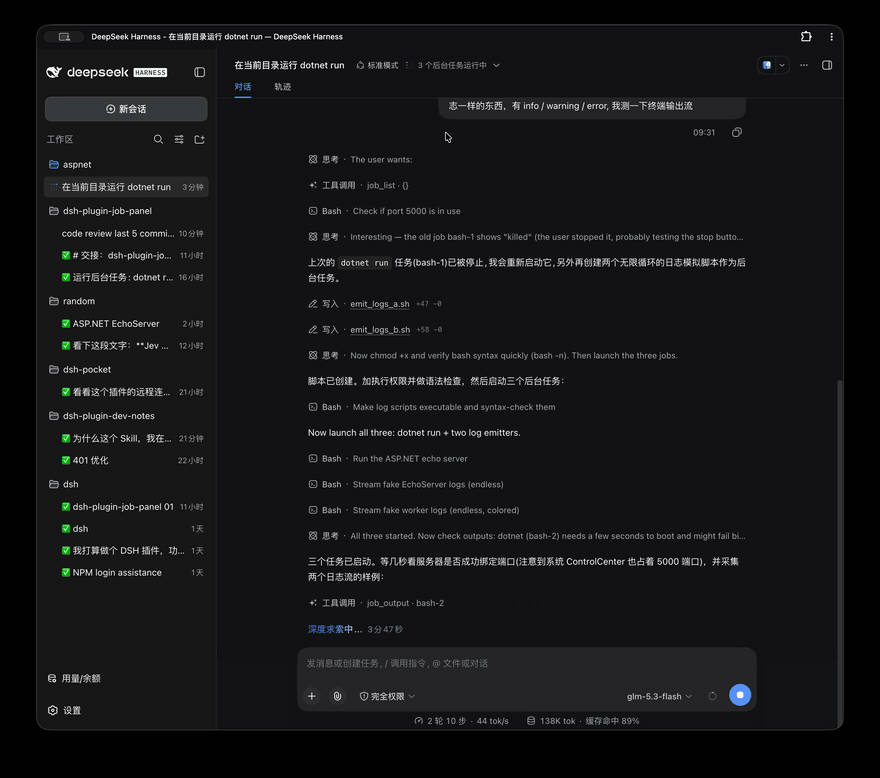Toggle checkbox of '# 交接: dsh-plugin-jo...'
The image size is (880, 778).
pos(66,255)
